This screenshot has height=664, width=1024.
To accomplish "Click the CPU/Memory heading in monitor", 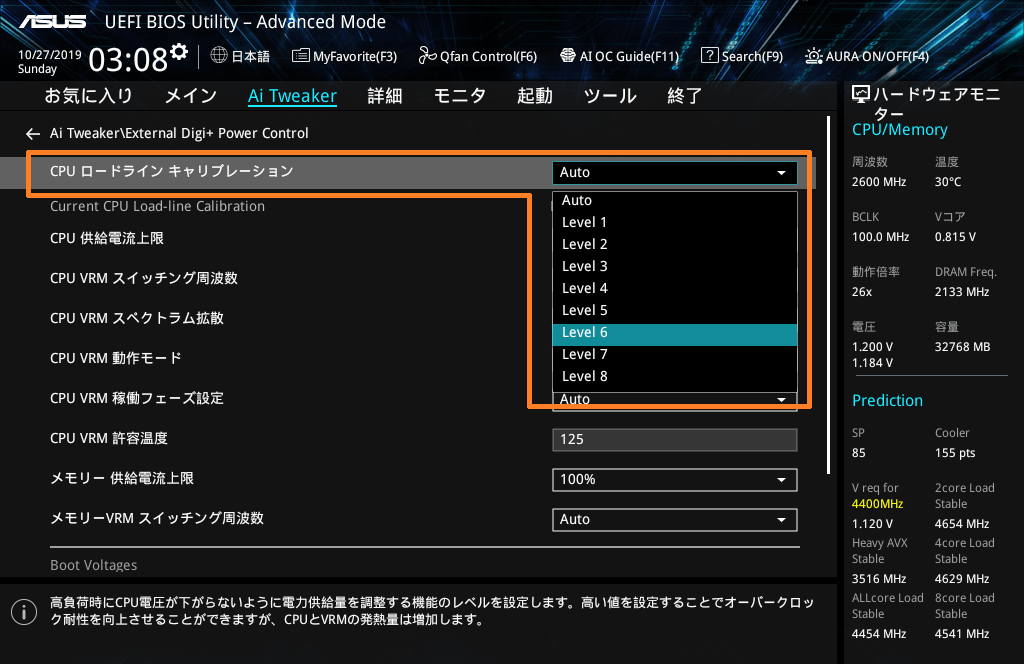I will coord(899,130).
